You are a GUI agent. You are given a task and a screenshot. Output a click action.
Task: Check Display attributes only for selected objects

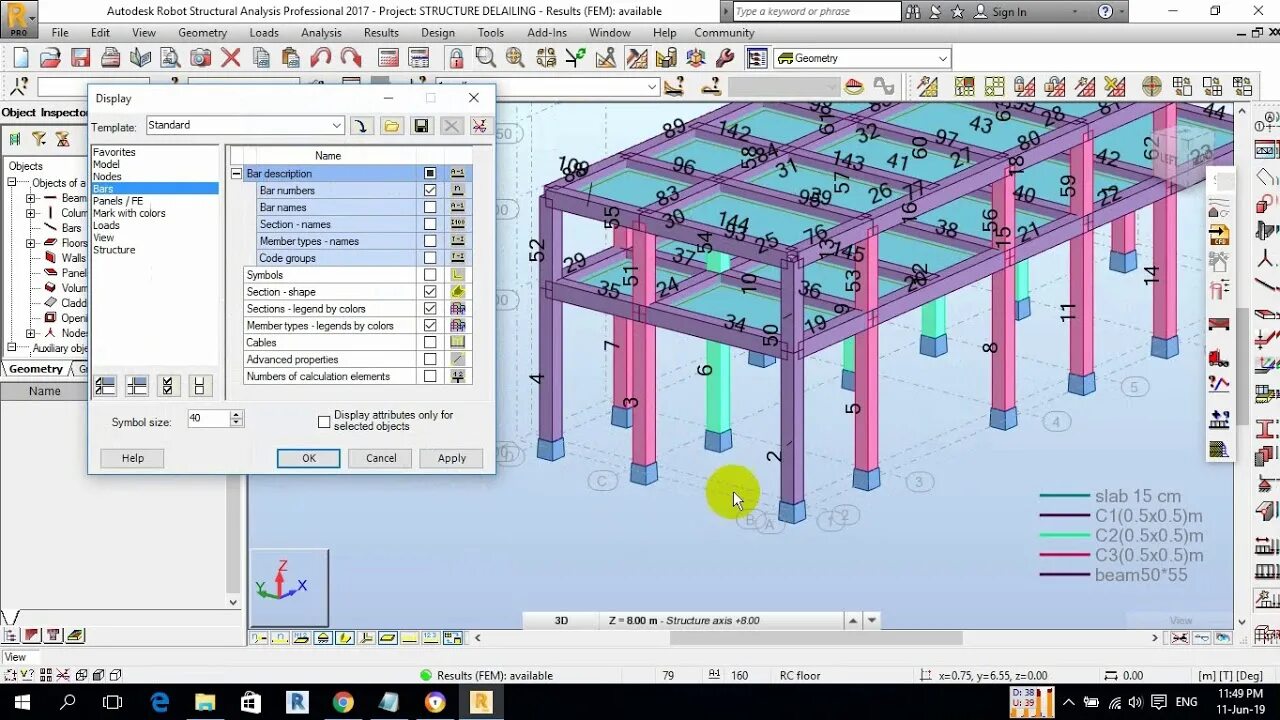[324, 422]
